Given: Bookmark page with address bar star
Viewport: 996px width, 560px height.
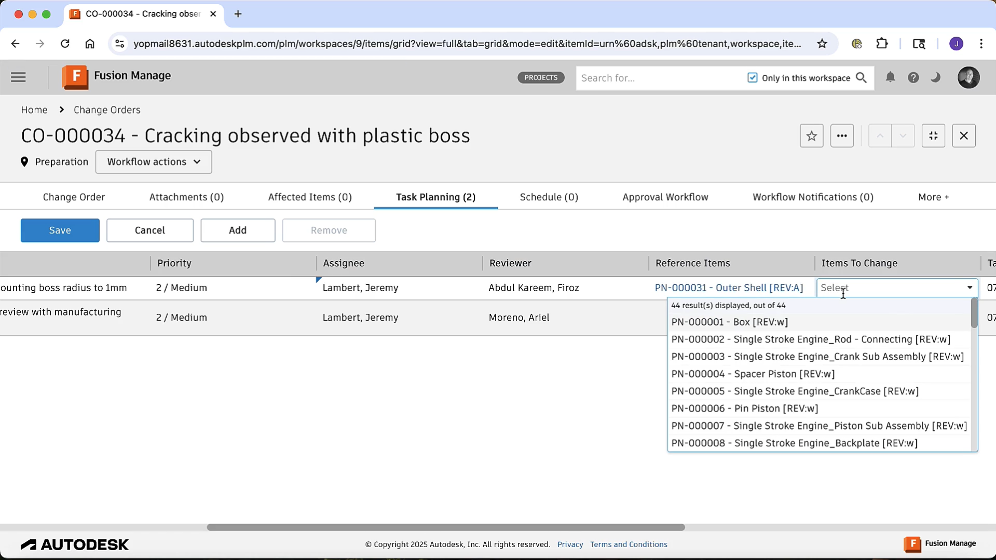Looking at the screenshot, I should click(822, 44).
